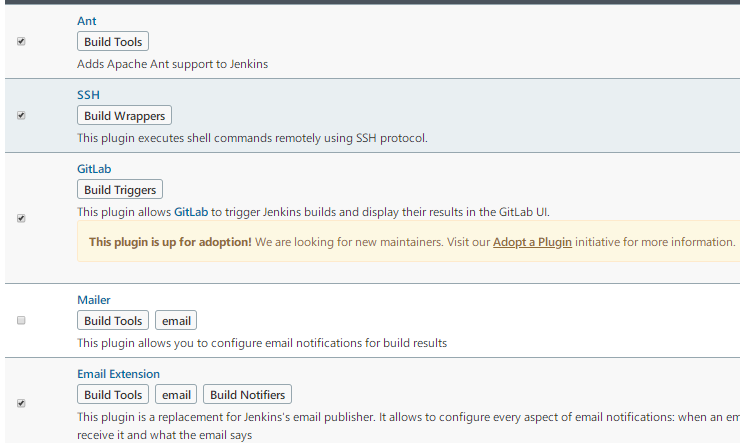
Task: Click the Build Notifiers tag
Action: tap(247, 395)
